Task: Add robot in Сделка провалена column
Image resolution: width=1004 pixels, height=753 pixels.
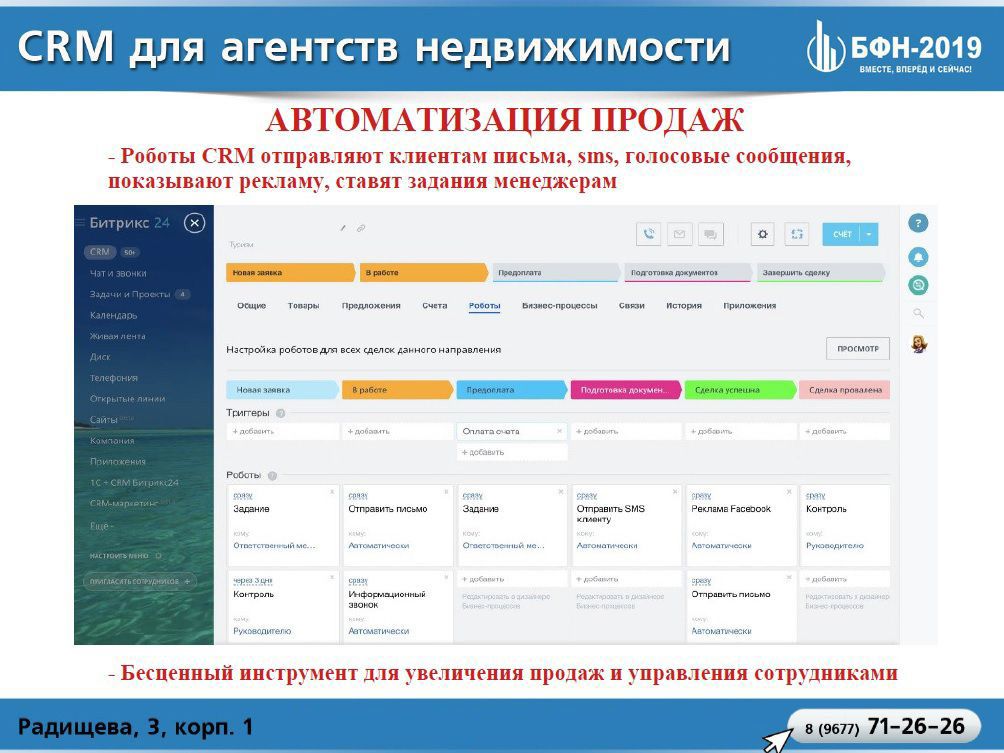Action: [845, 579]
